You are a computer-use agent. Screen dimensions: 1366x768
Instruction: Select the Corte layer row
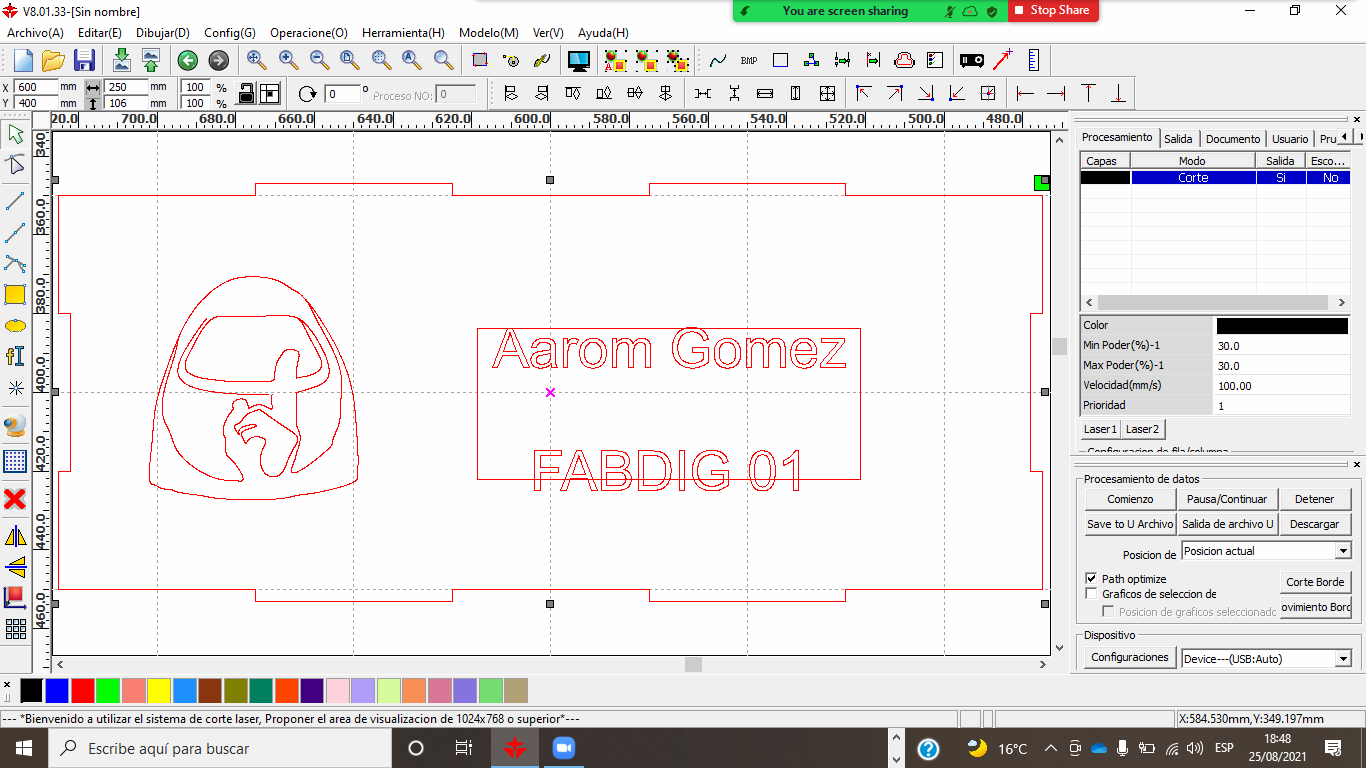(x=1215, y=178)
